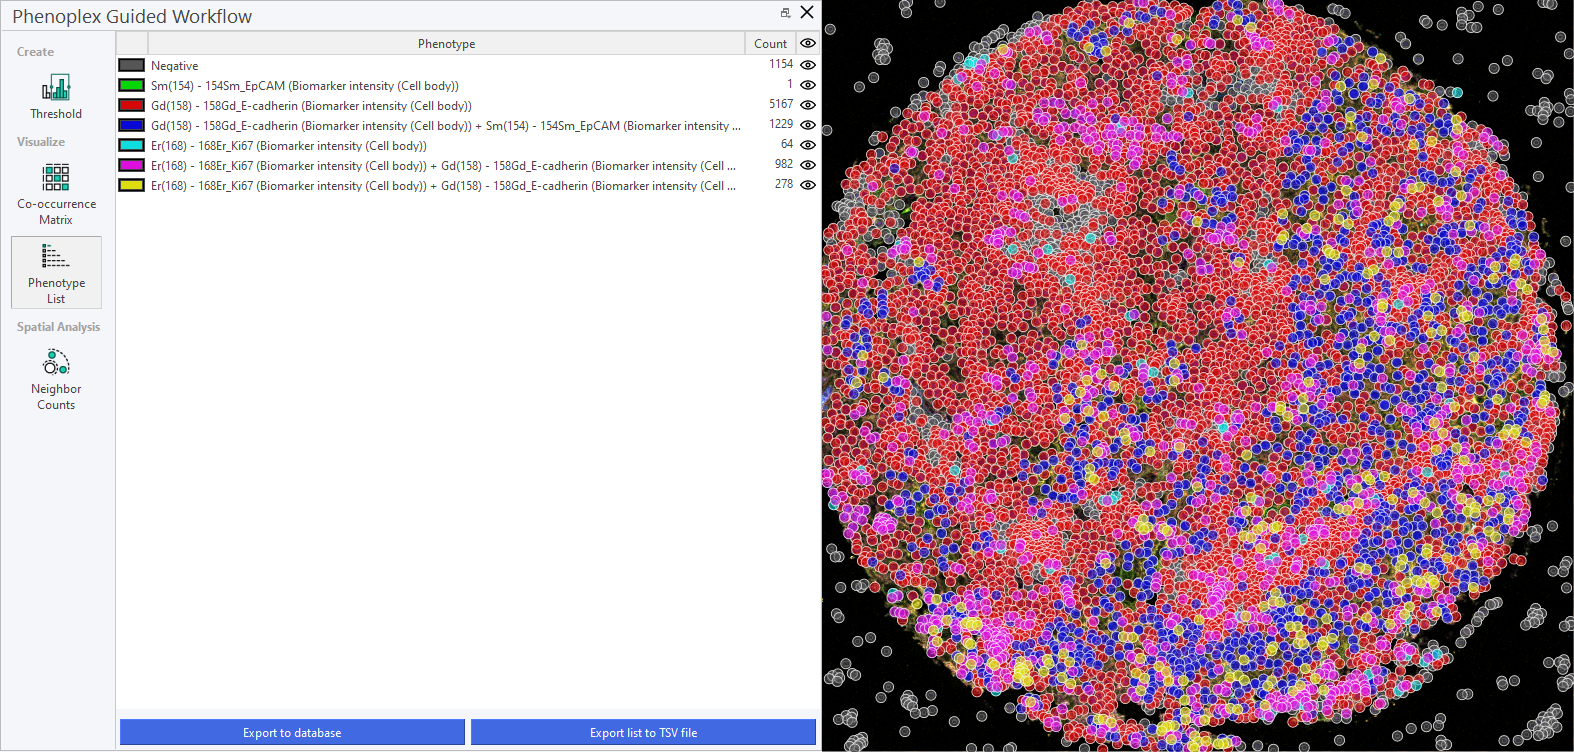
Task: Select the Phenotype List view
Action: 56,272
